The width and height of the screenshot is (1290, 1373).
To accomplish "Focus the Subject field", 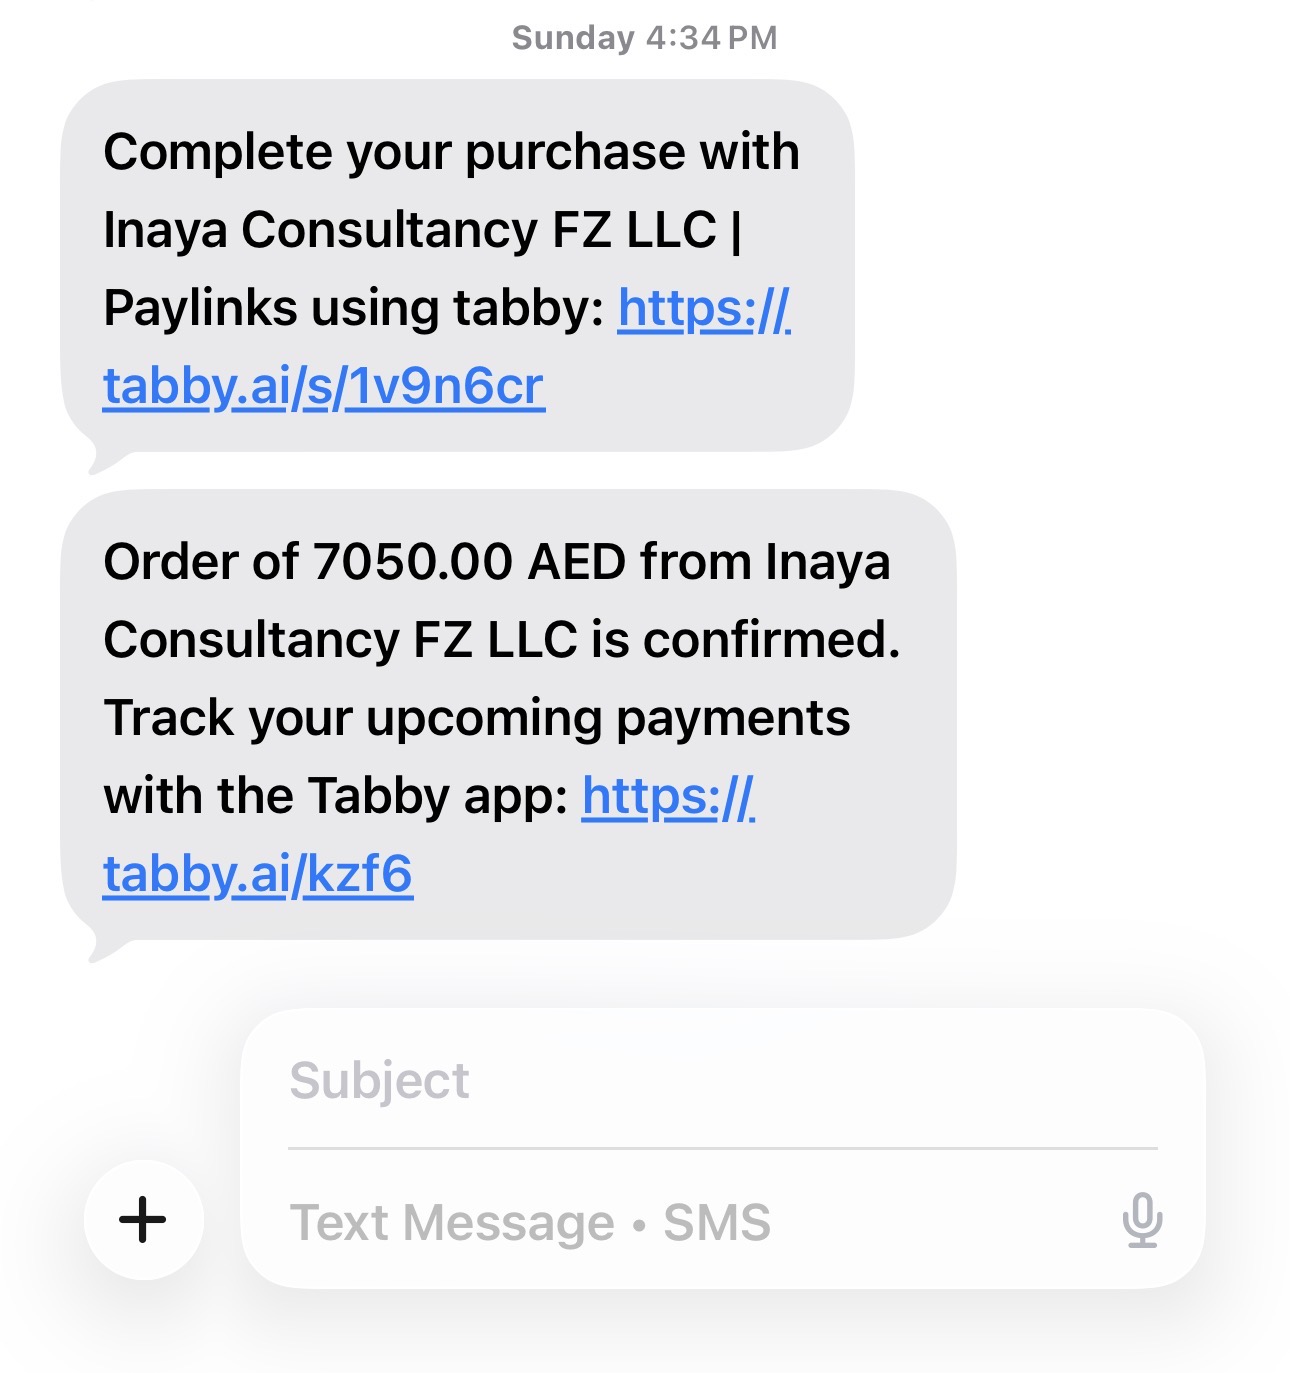I will [x=722, y=1080].
